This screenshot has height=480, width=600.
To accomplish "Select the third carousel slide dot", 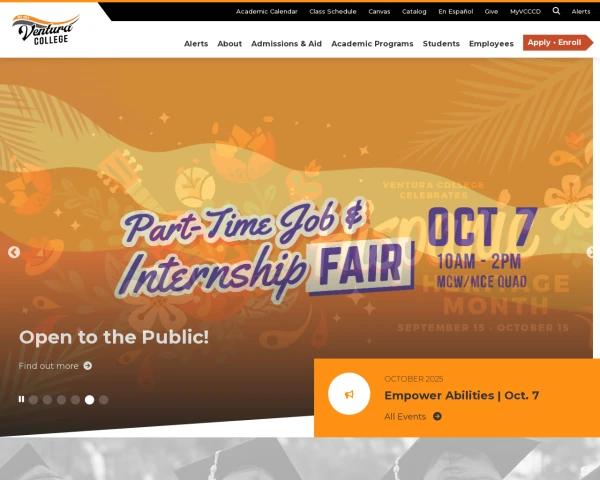I will click(x=61, y=400).
